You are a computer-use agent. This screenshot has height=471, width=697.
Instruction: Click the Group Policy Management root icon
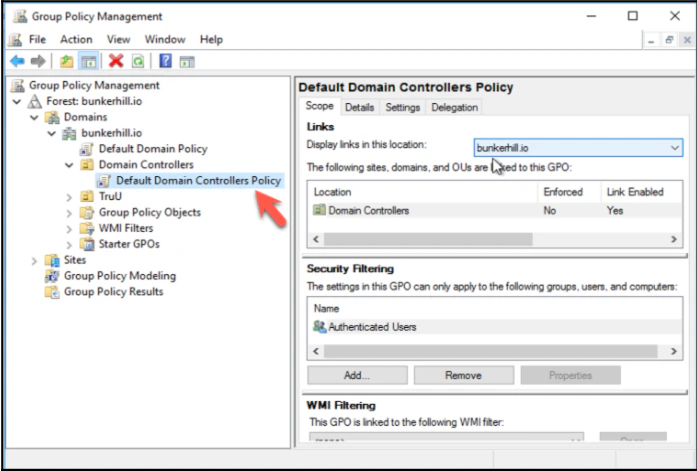18,85
